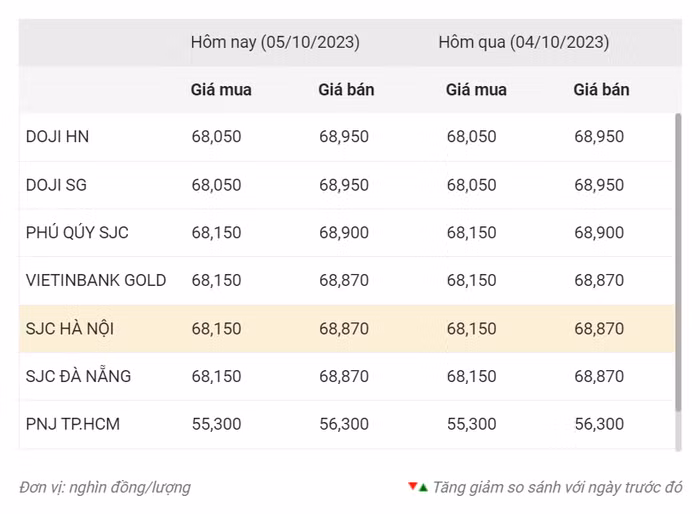Select the DOJI SG row label

[x=57, y=185]
